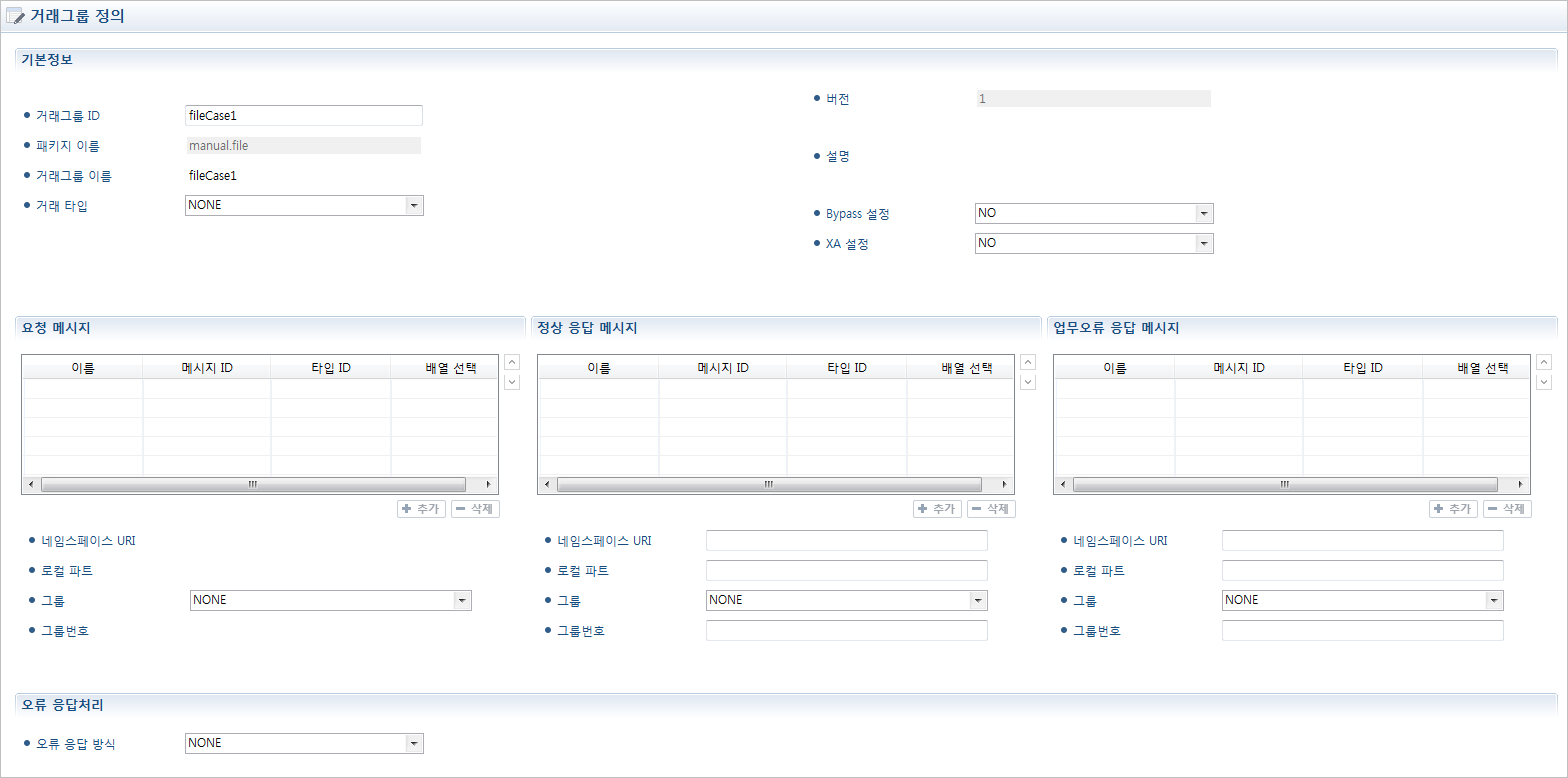Click move-up arrow beside 업무오류 응답 메시지 table
Viewport: 1568px width, 778px height.
click(x=1544, y=362)
